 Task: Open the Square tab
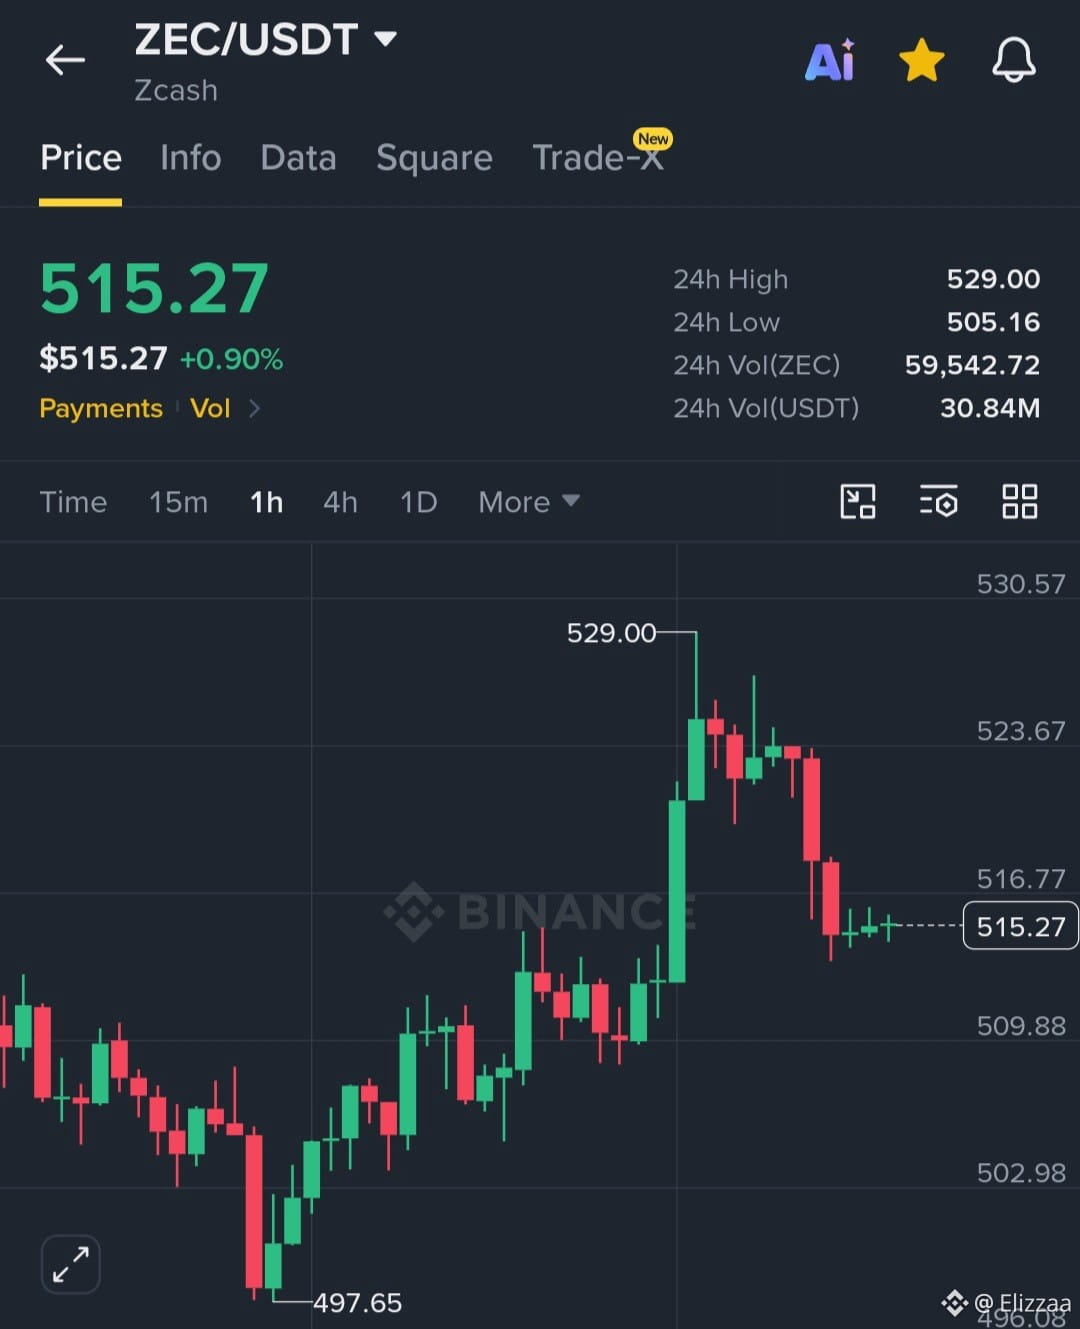click(x=434, y=158)
